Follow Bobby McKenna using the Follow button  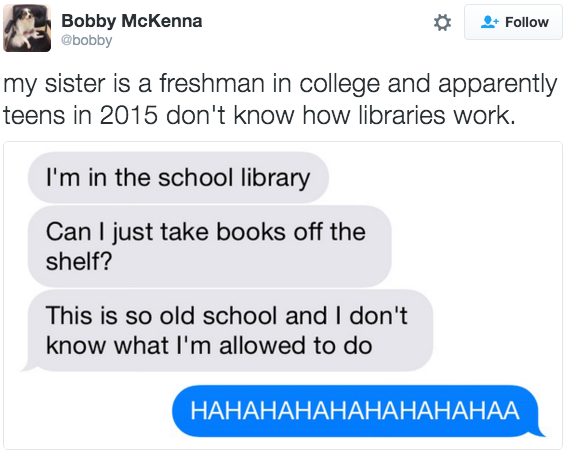(513, 22)
